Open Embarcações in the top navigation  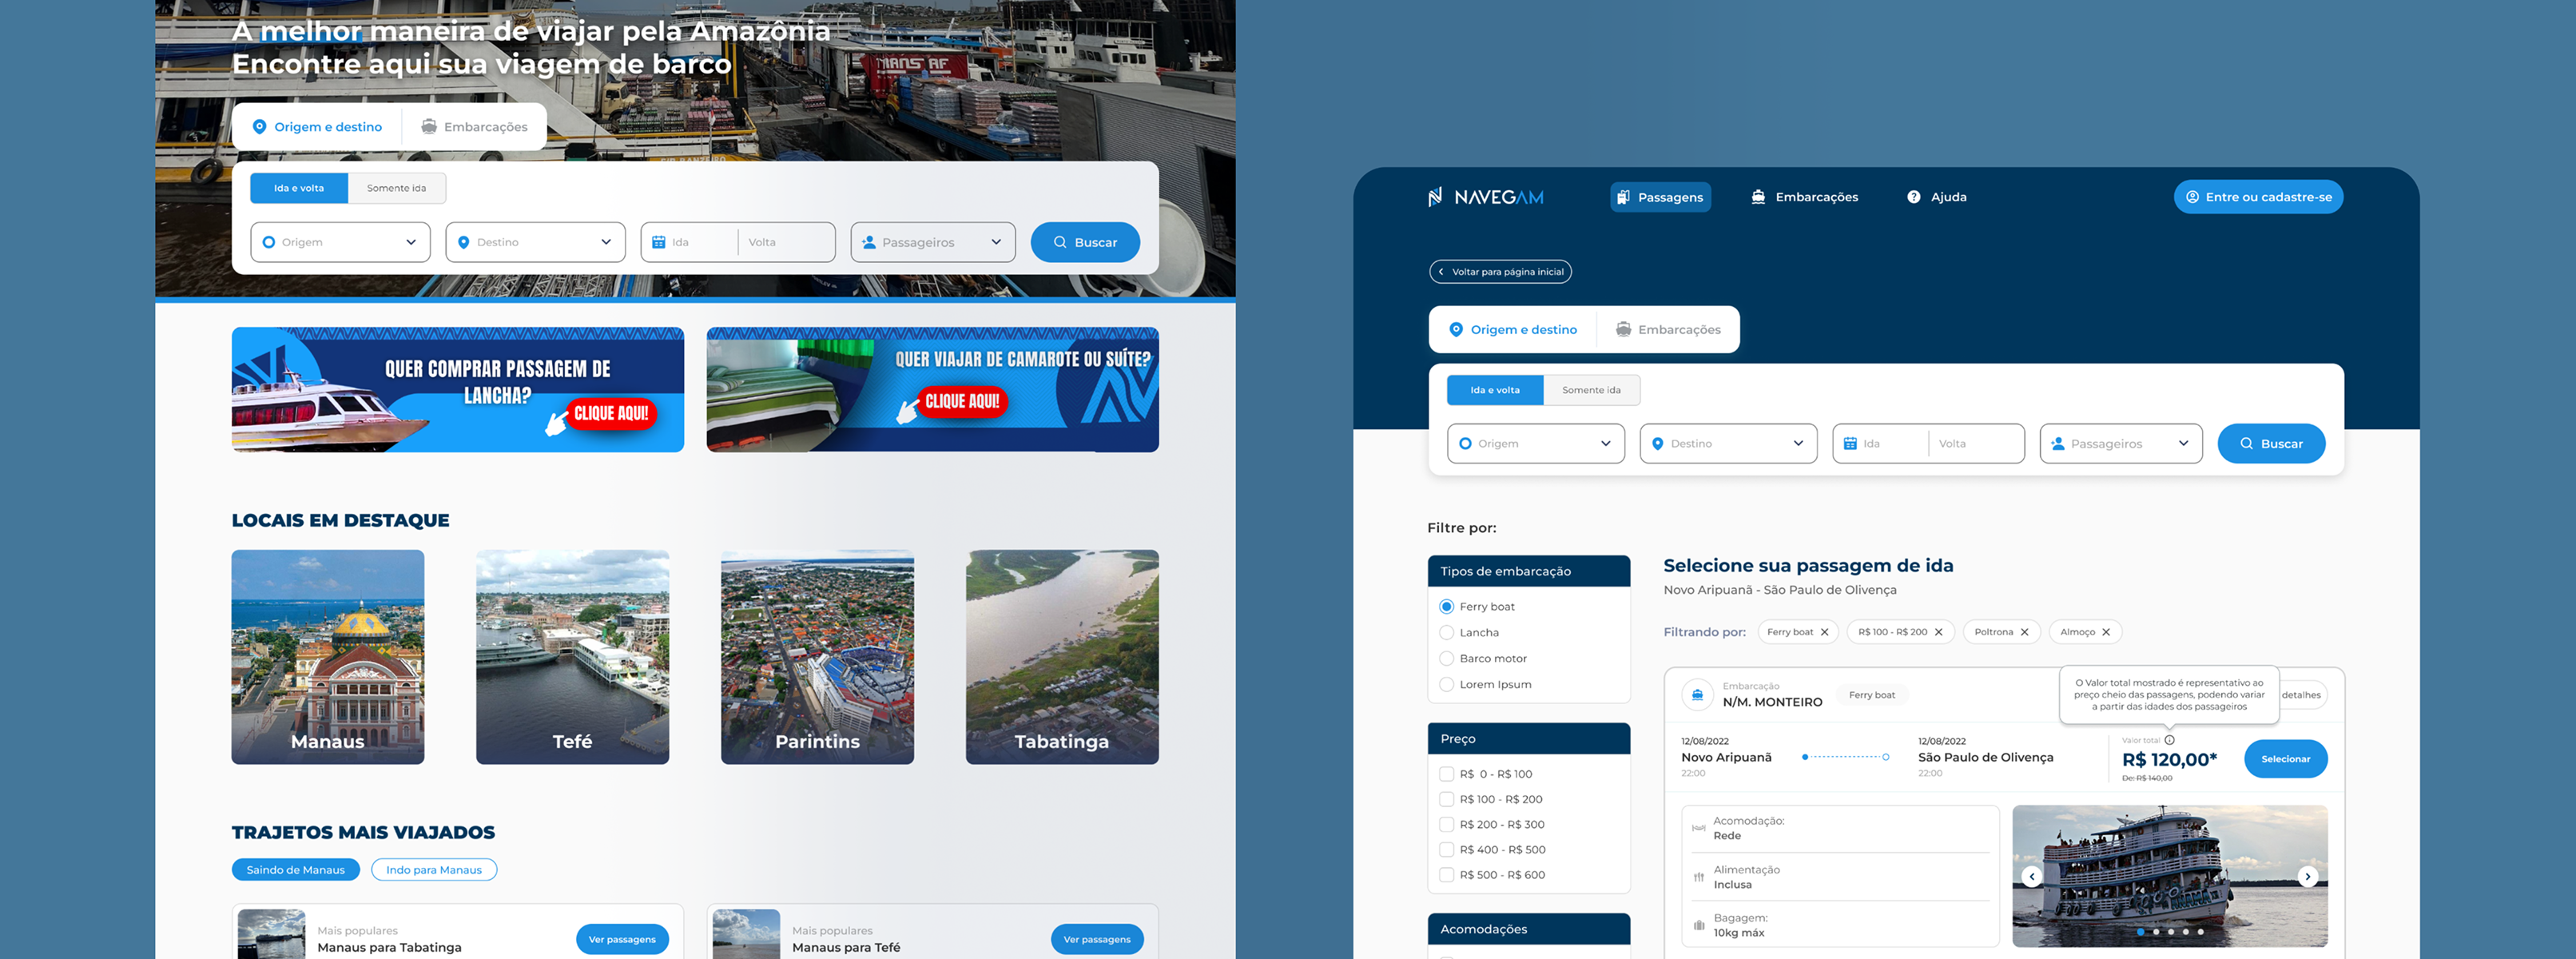[x=1804, y=197]
